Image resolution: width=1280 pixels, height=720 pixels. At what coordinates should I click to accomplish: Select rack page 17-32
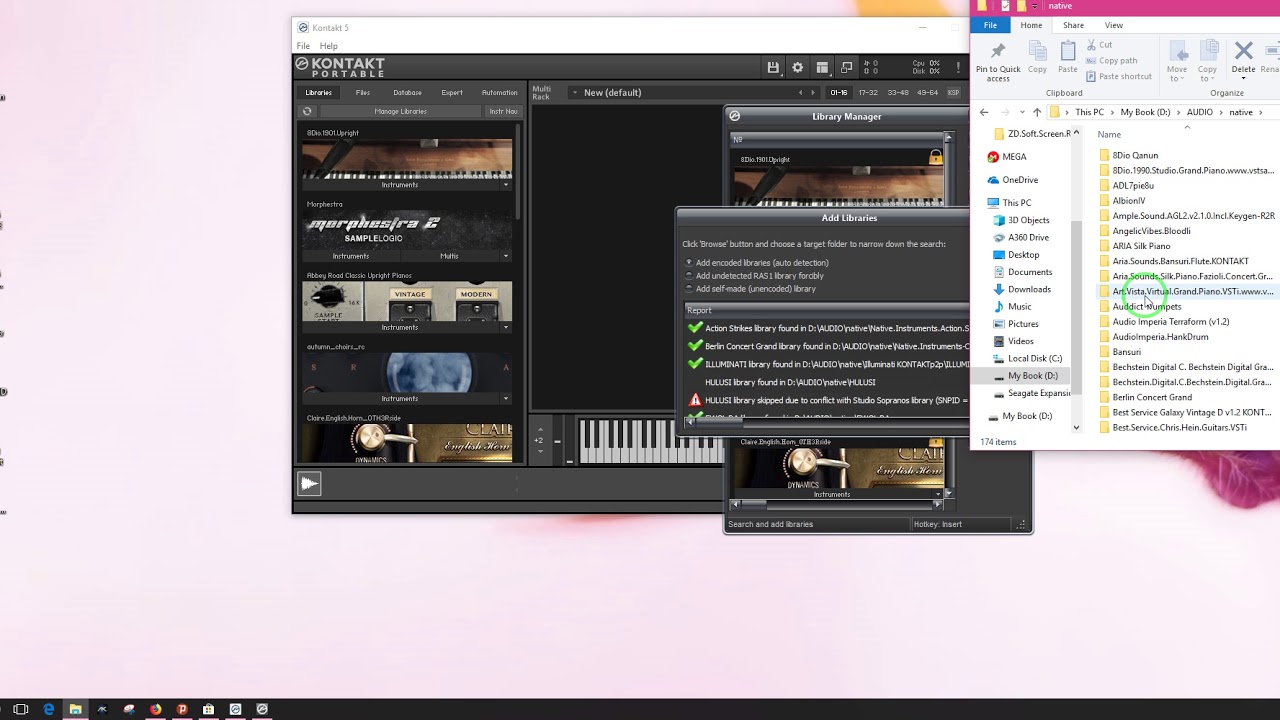(x=868, y=92)
